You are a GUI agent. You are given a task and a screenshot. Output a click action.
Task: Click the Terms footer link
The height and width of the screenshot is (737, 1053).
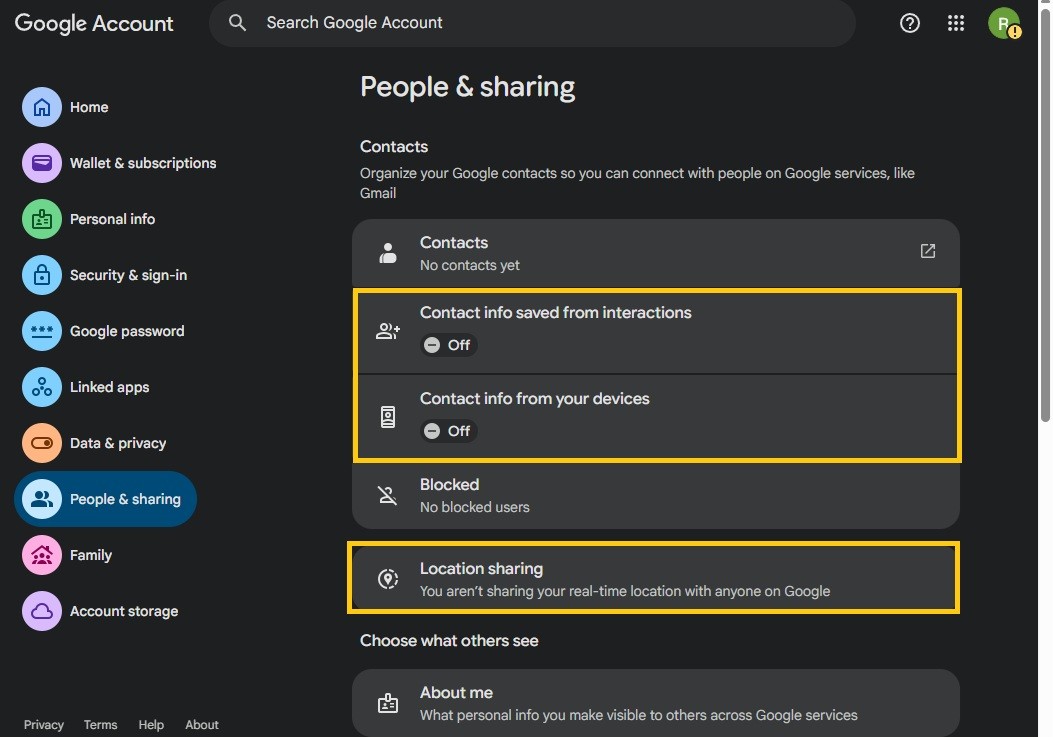100,725
